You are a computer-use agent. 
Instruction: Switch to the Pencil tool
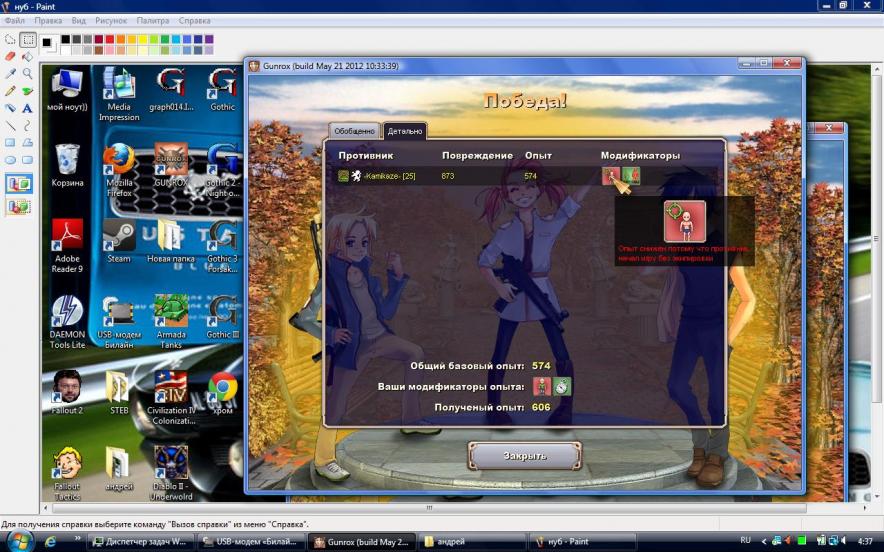pyautogui.click(x=10, y=91)
